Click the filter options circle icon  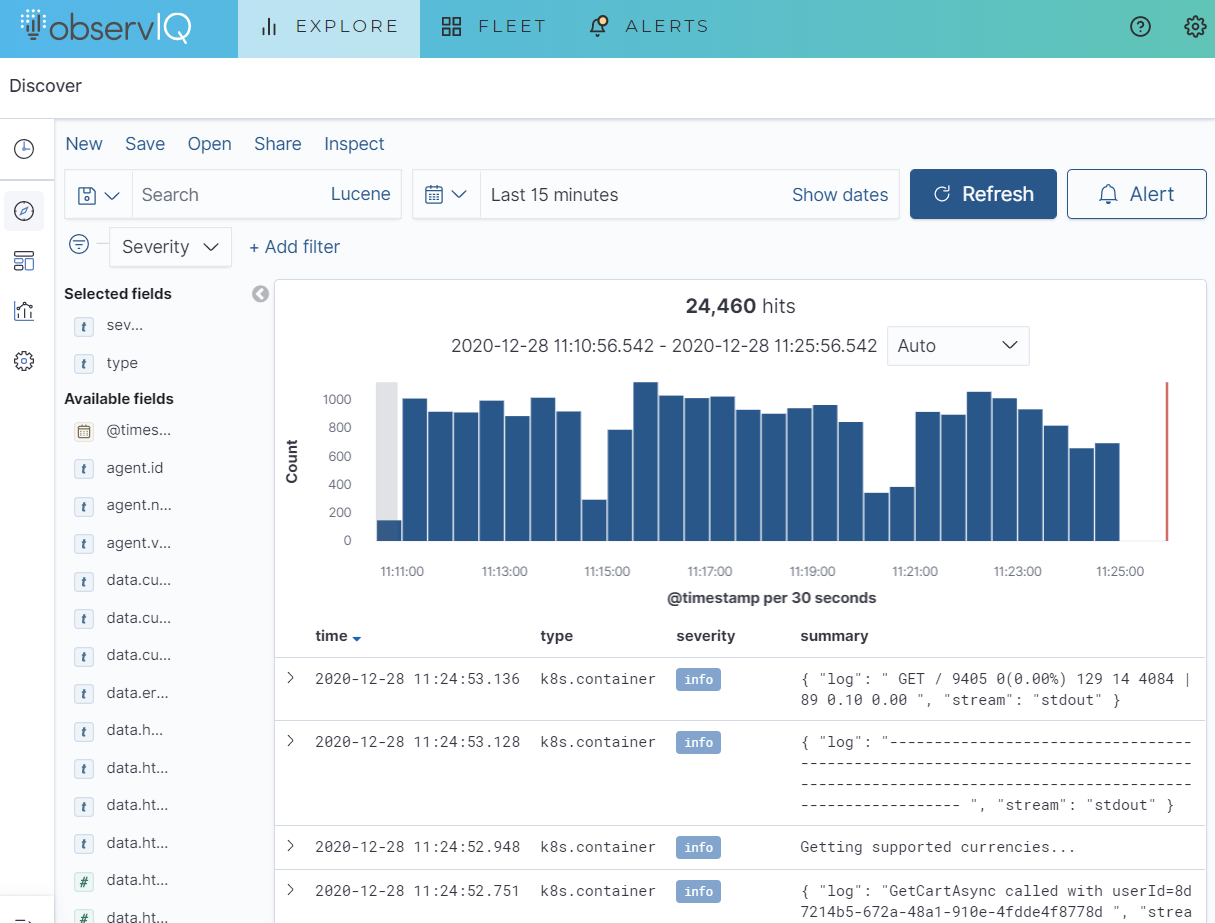[x=78, y=245]
